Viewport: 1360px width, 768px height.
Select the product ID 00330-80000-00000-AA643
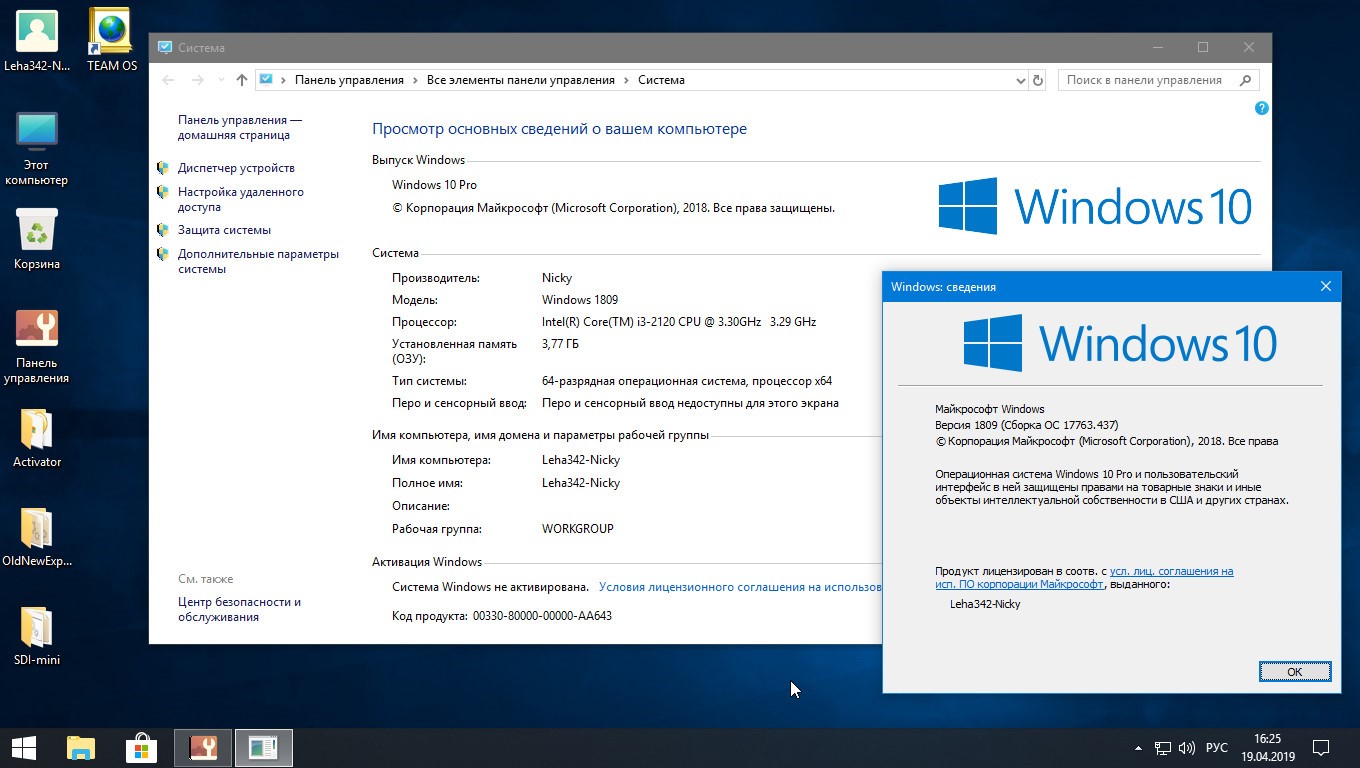coord(542,616)
